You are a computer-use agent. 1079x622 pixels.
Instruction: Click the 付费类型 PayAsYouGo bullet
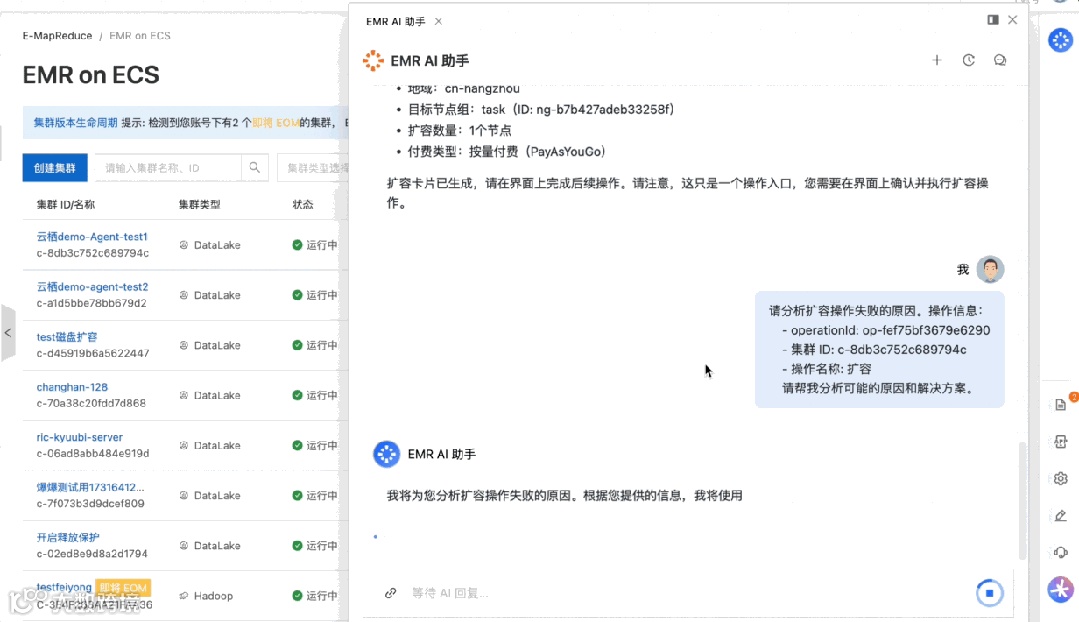[x=501, y=151]
